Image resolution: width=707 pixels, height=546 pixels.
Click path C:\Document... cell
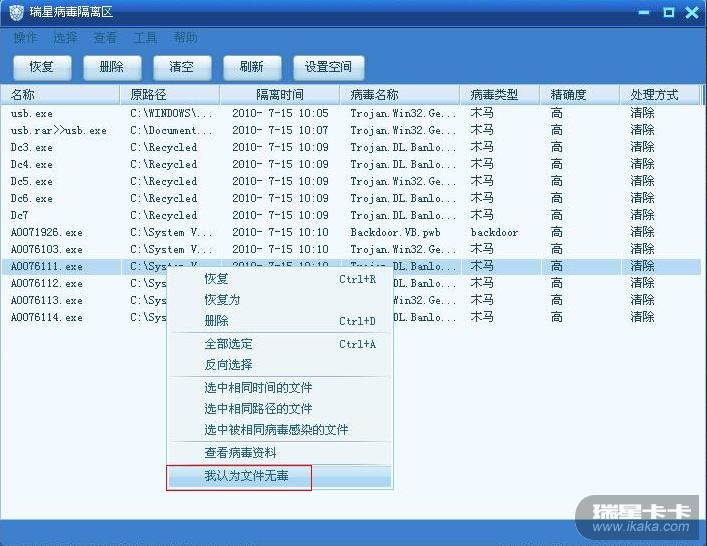pos(171,130)
